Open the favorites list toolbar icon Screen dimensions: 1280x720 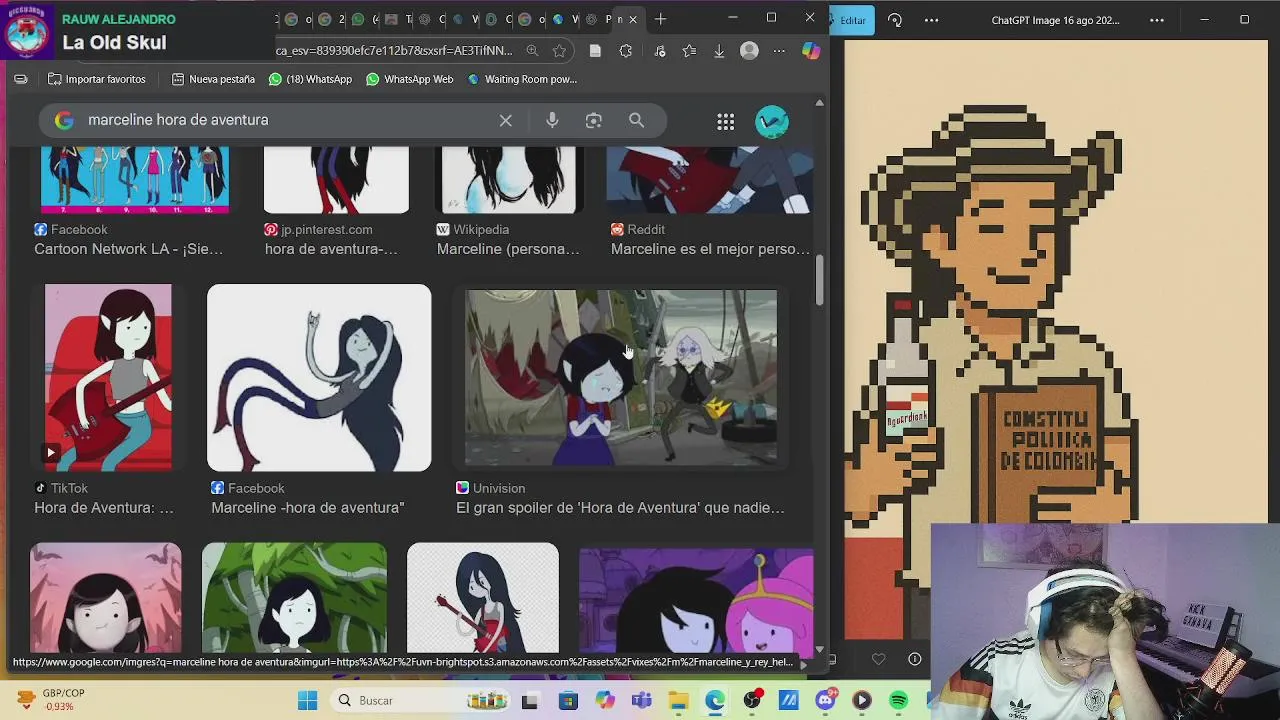pos(689,51)
